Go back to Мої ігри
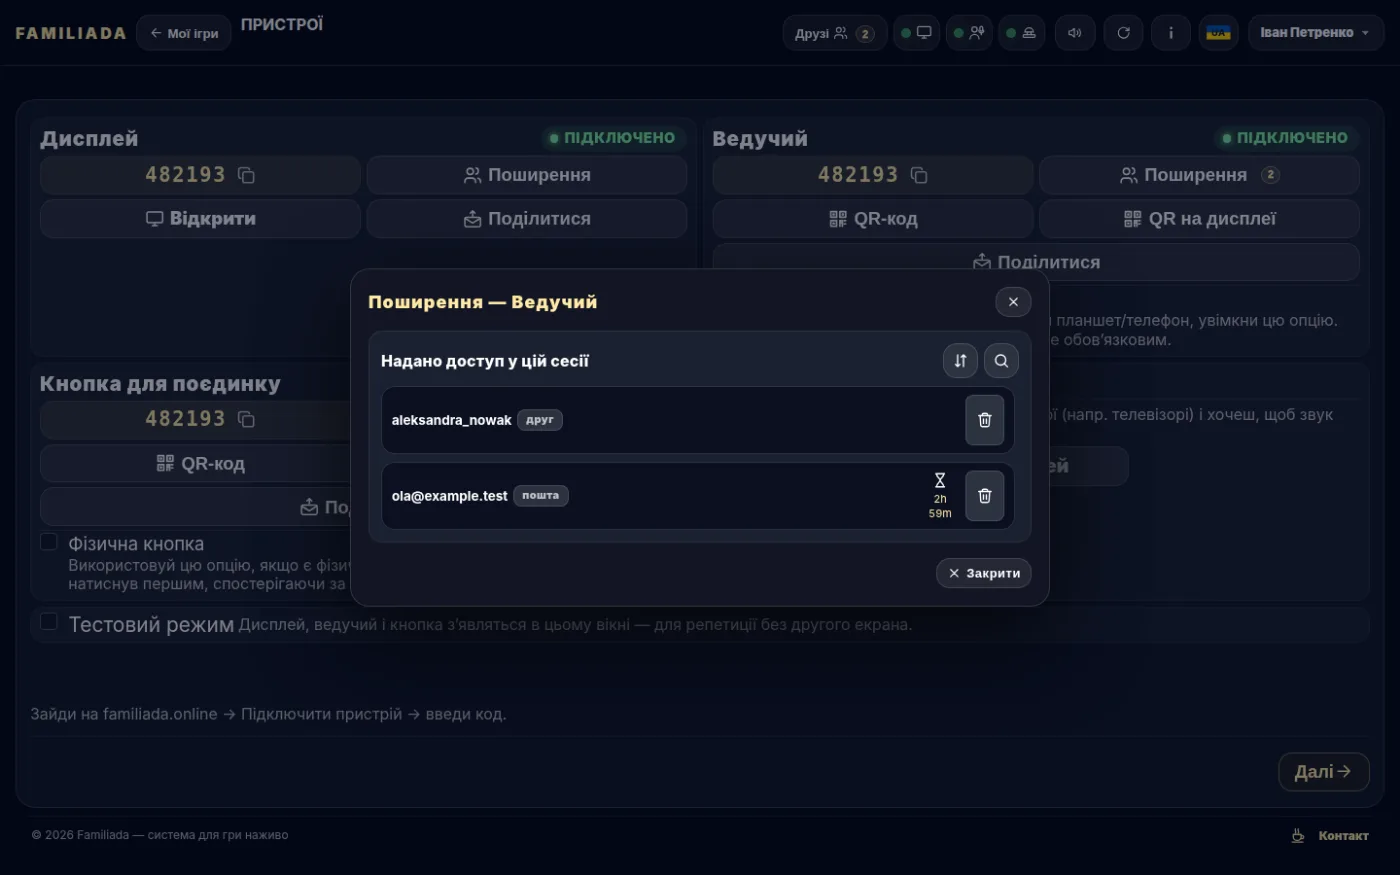The height and width of the screenshot is (875, 1400). (x=184, y=33)
